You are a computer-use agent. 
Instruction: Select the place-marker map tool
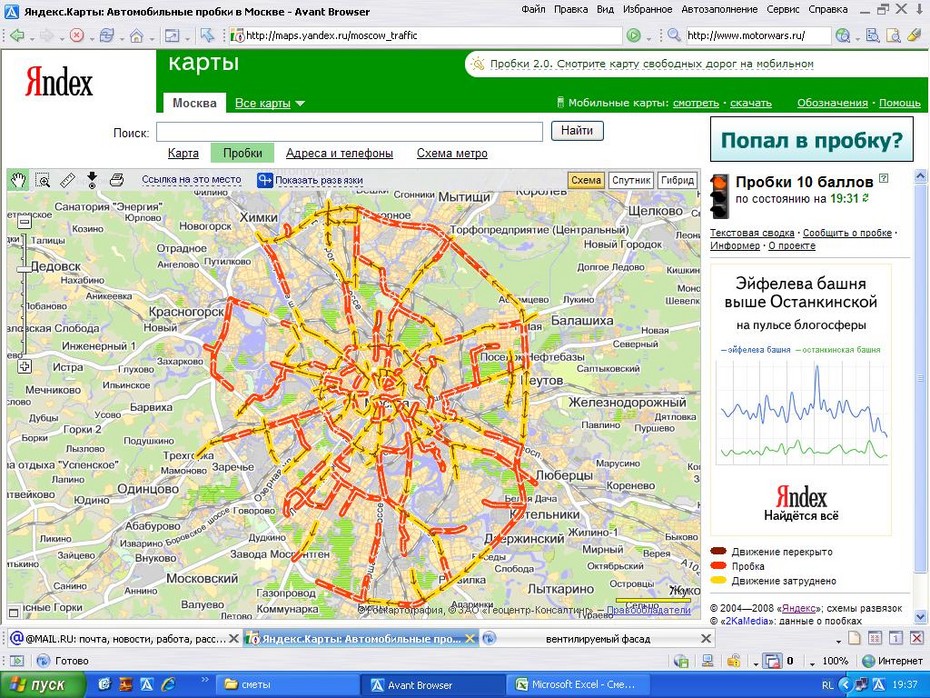(x=92, y=180)
